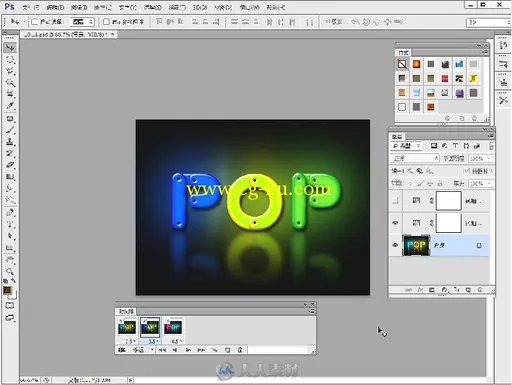Click new layer icon in Layers panel
Image resolution: width=512 pixels, height=385 pixels.
[x=468, y=290]
